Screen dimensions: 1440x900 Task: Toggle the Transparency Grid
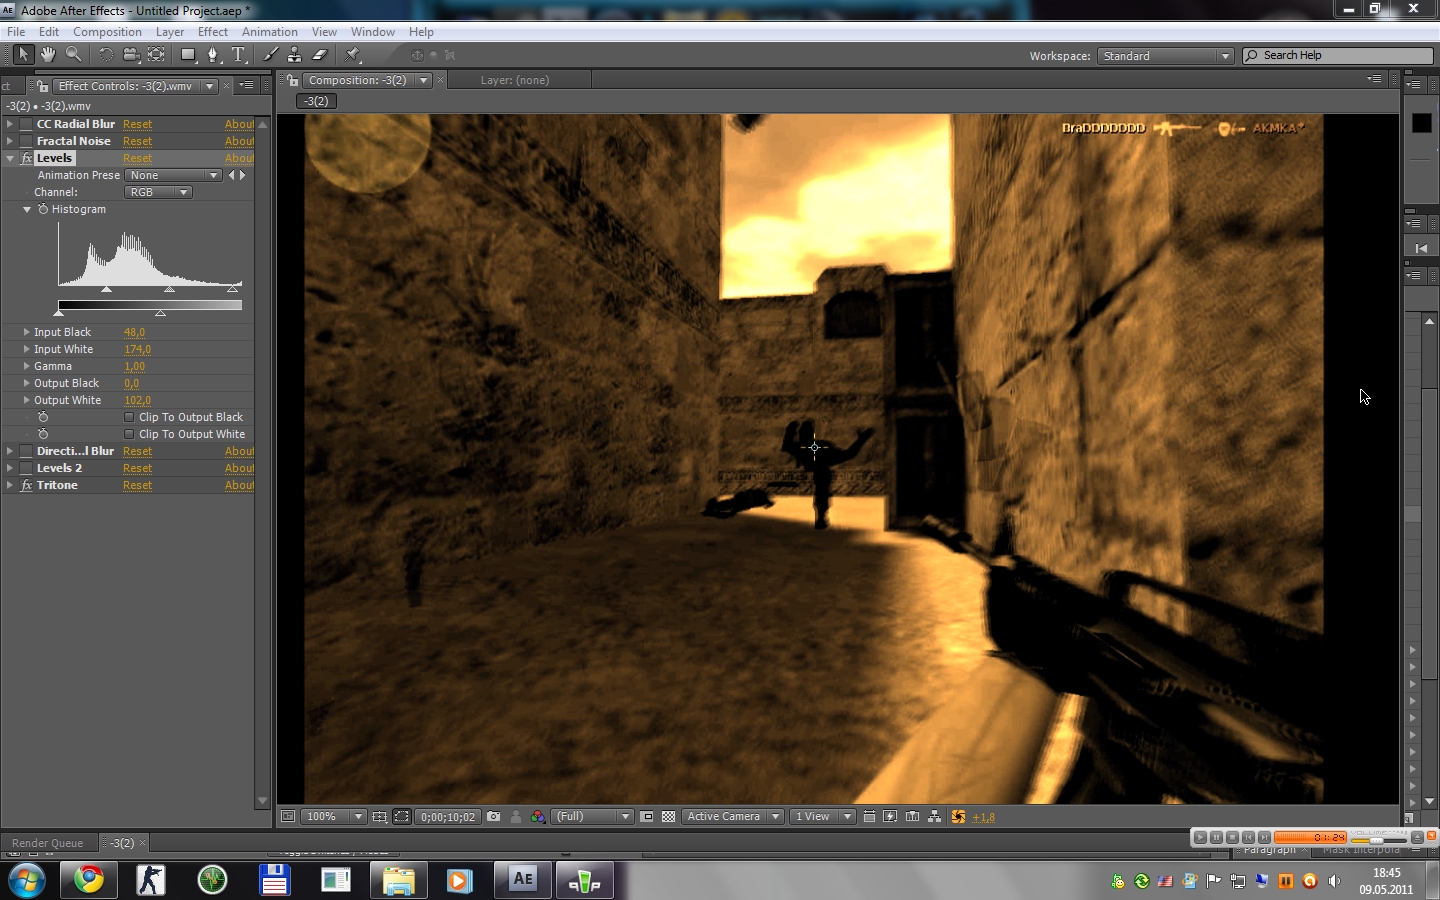point(668,817)
